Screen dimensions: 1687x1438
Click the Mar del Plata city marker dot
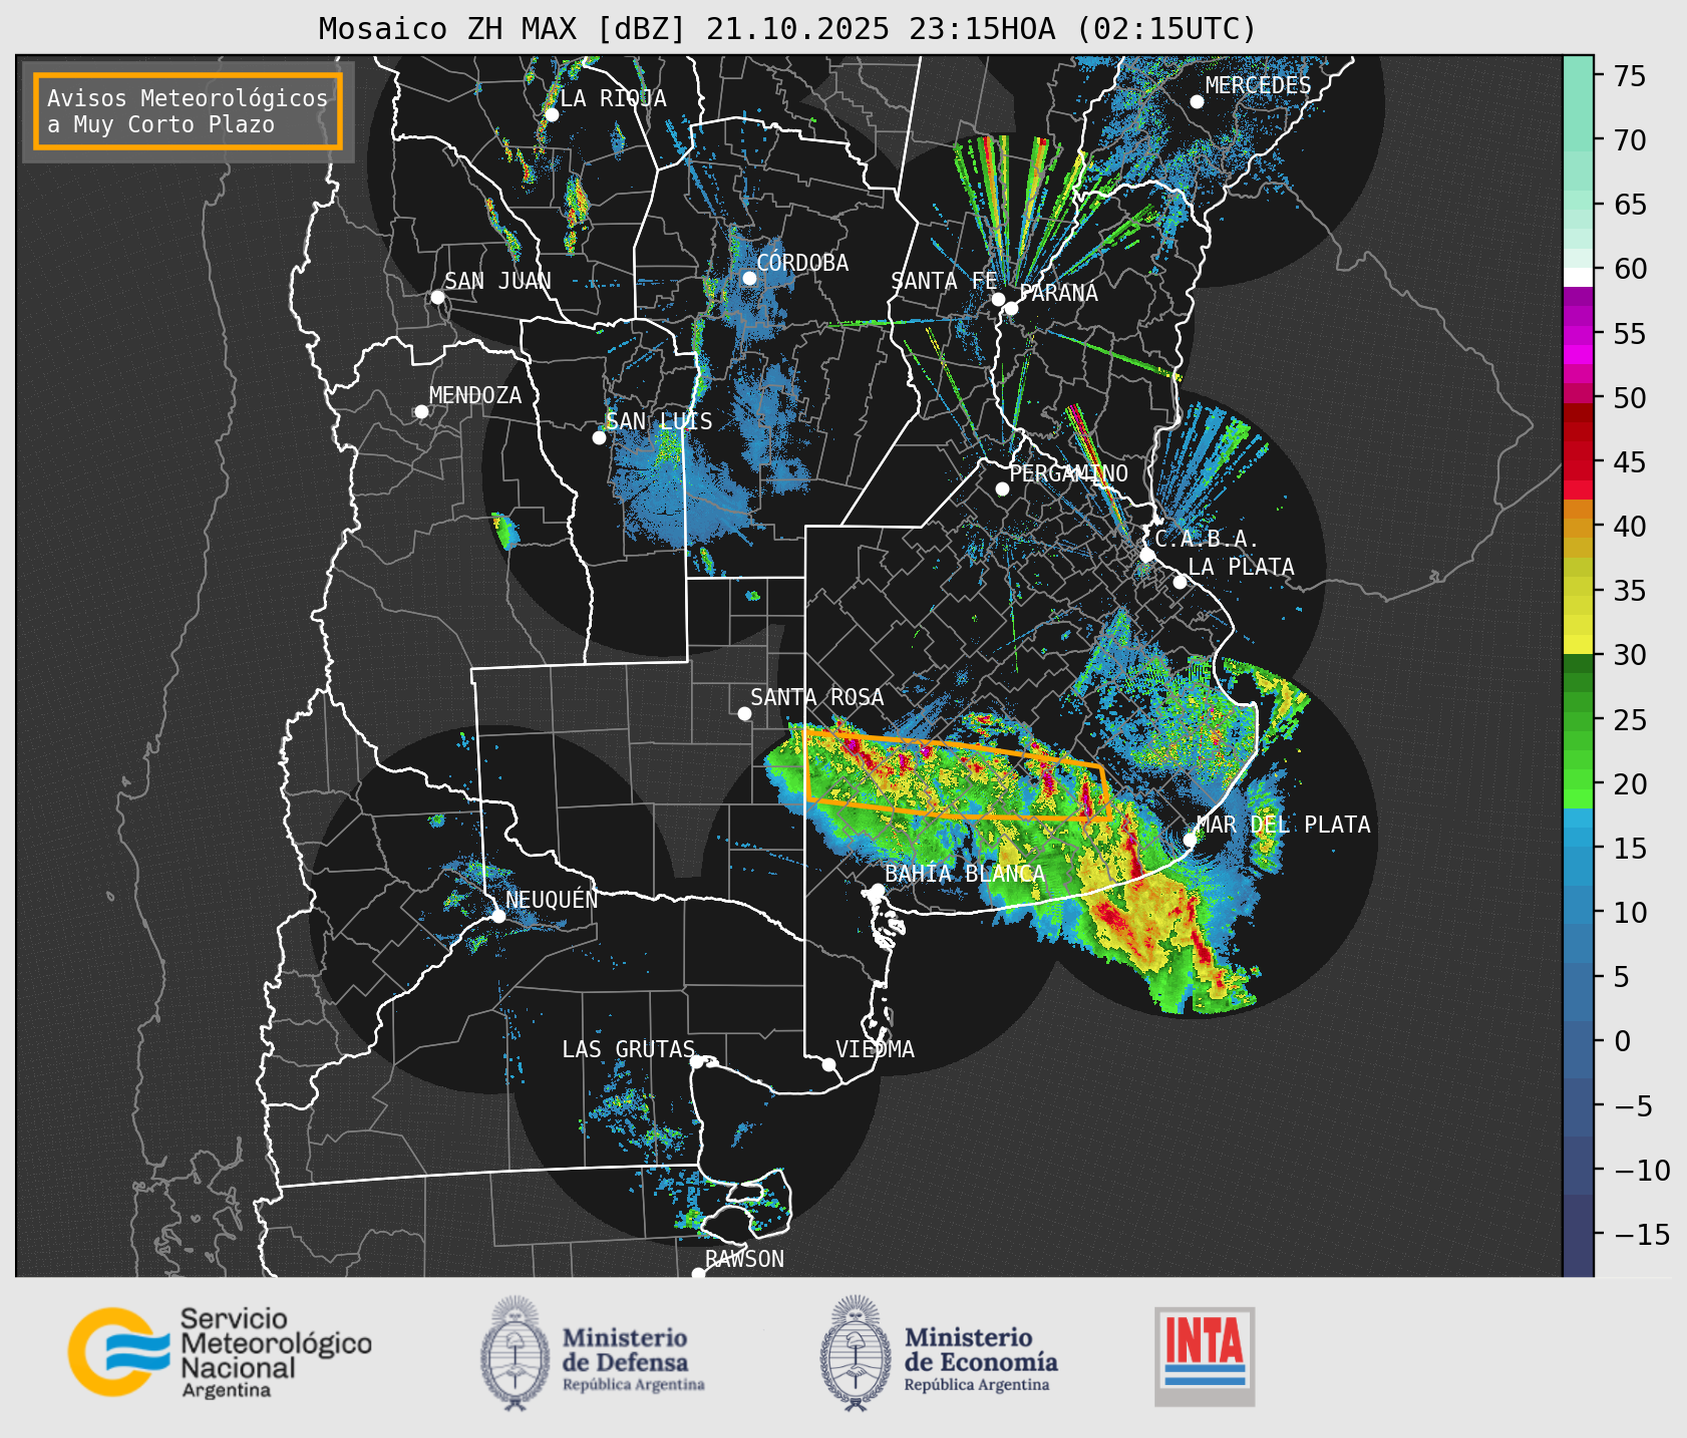click(x=1190, y=839)
